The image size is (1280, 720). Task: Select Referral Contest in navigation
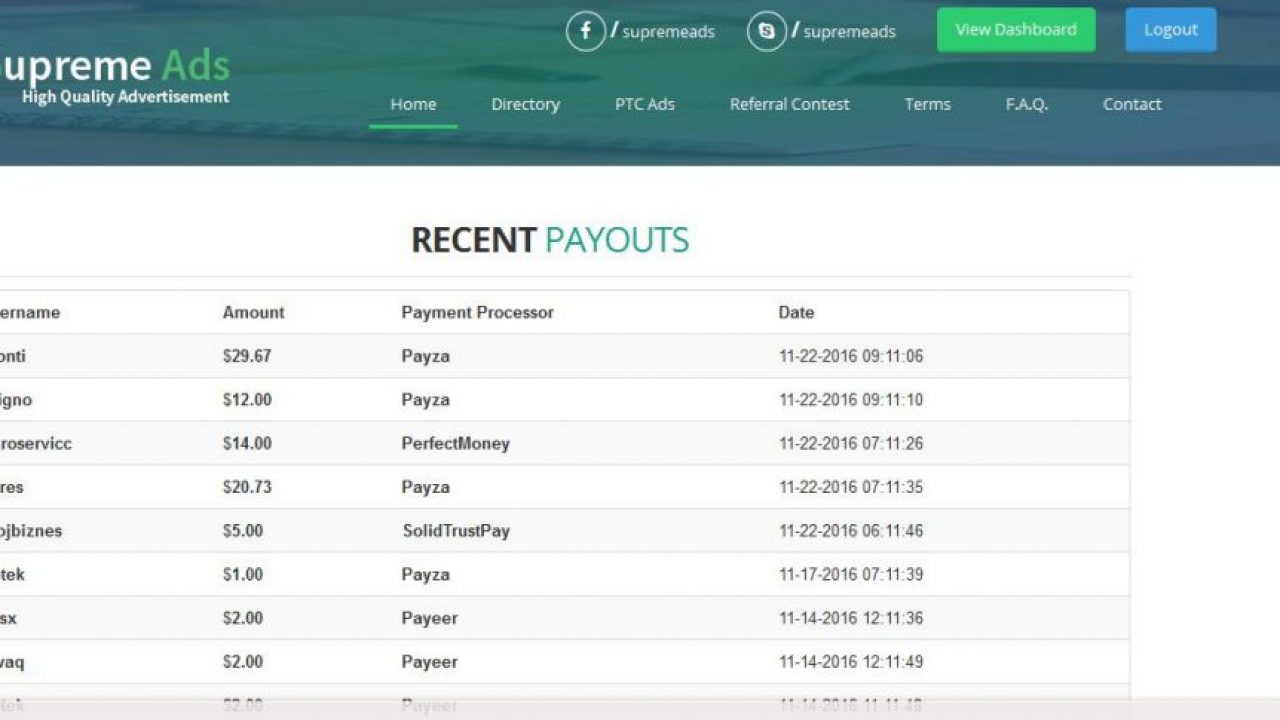[x=789, y=104]
